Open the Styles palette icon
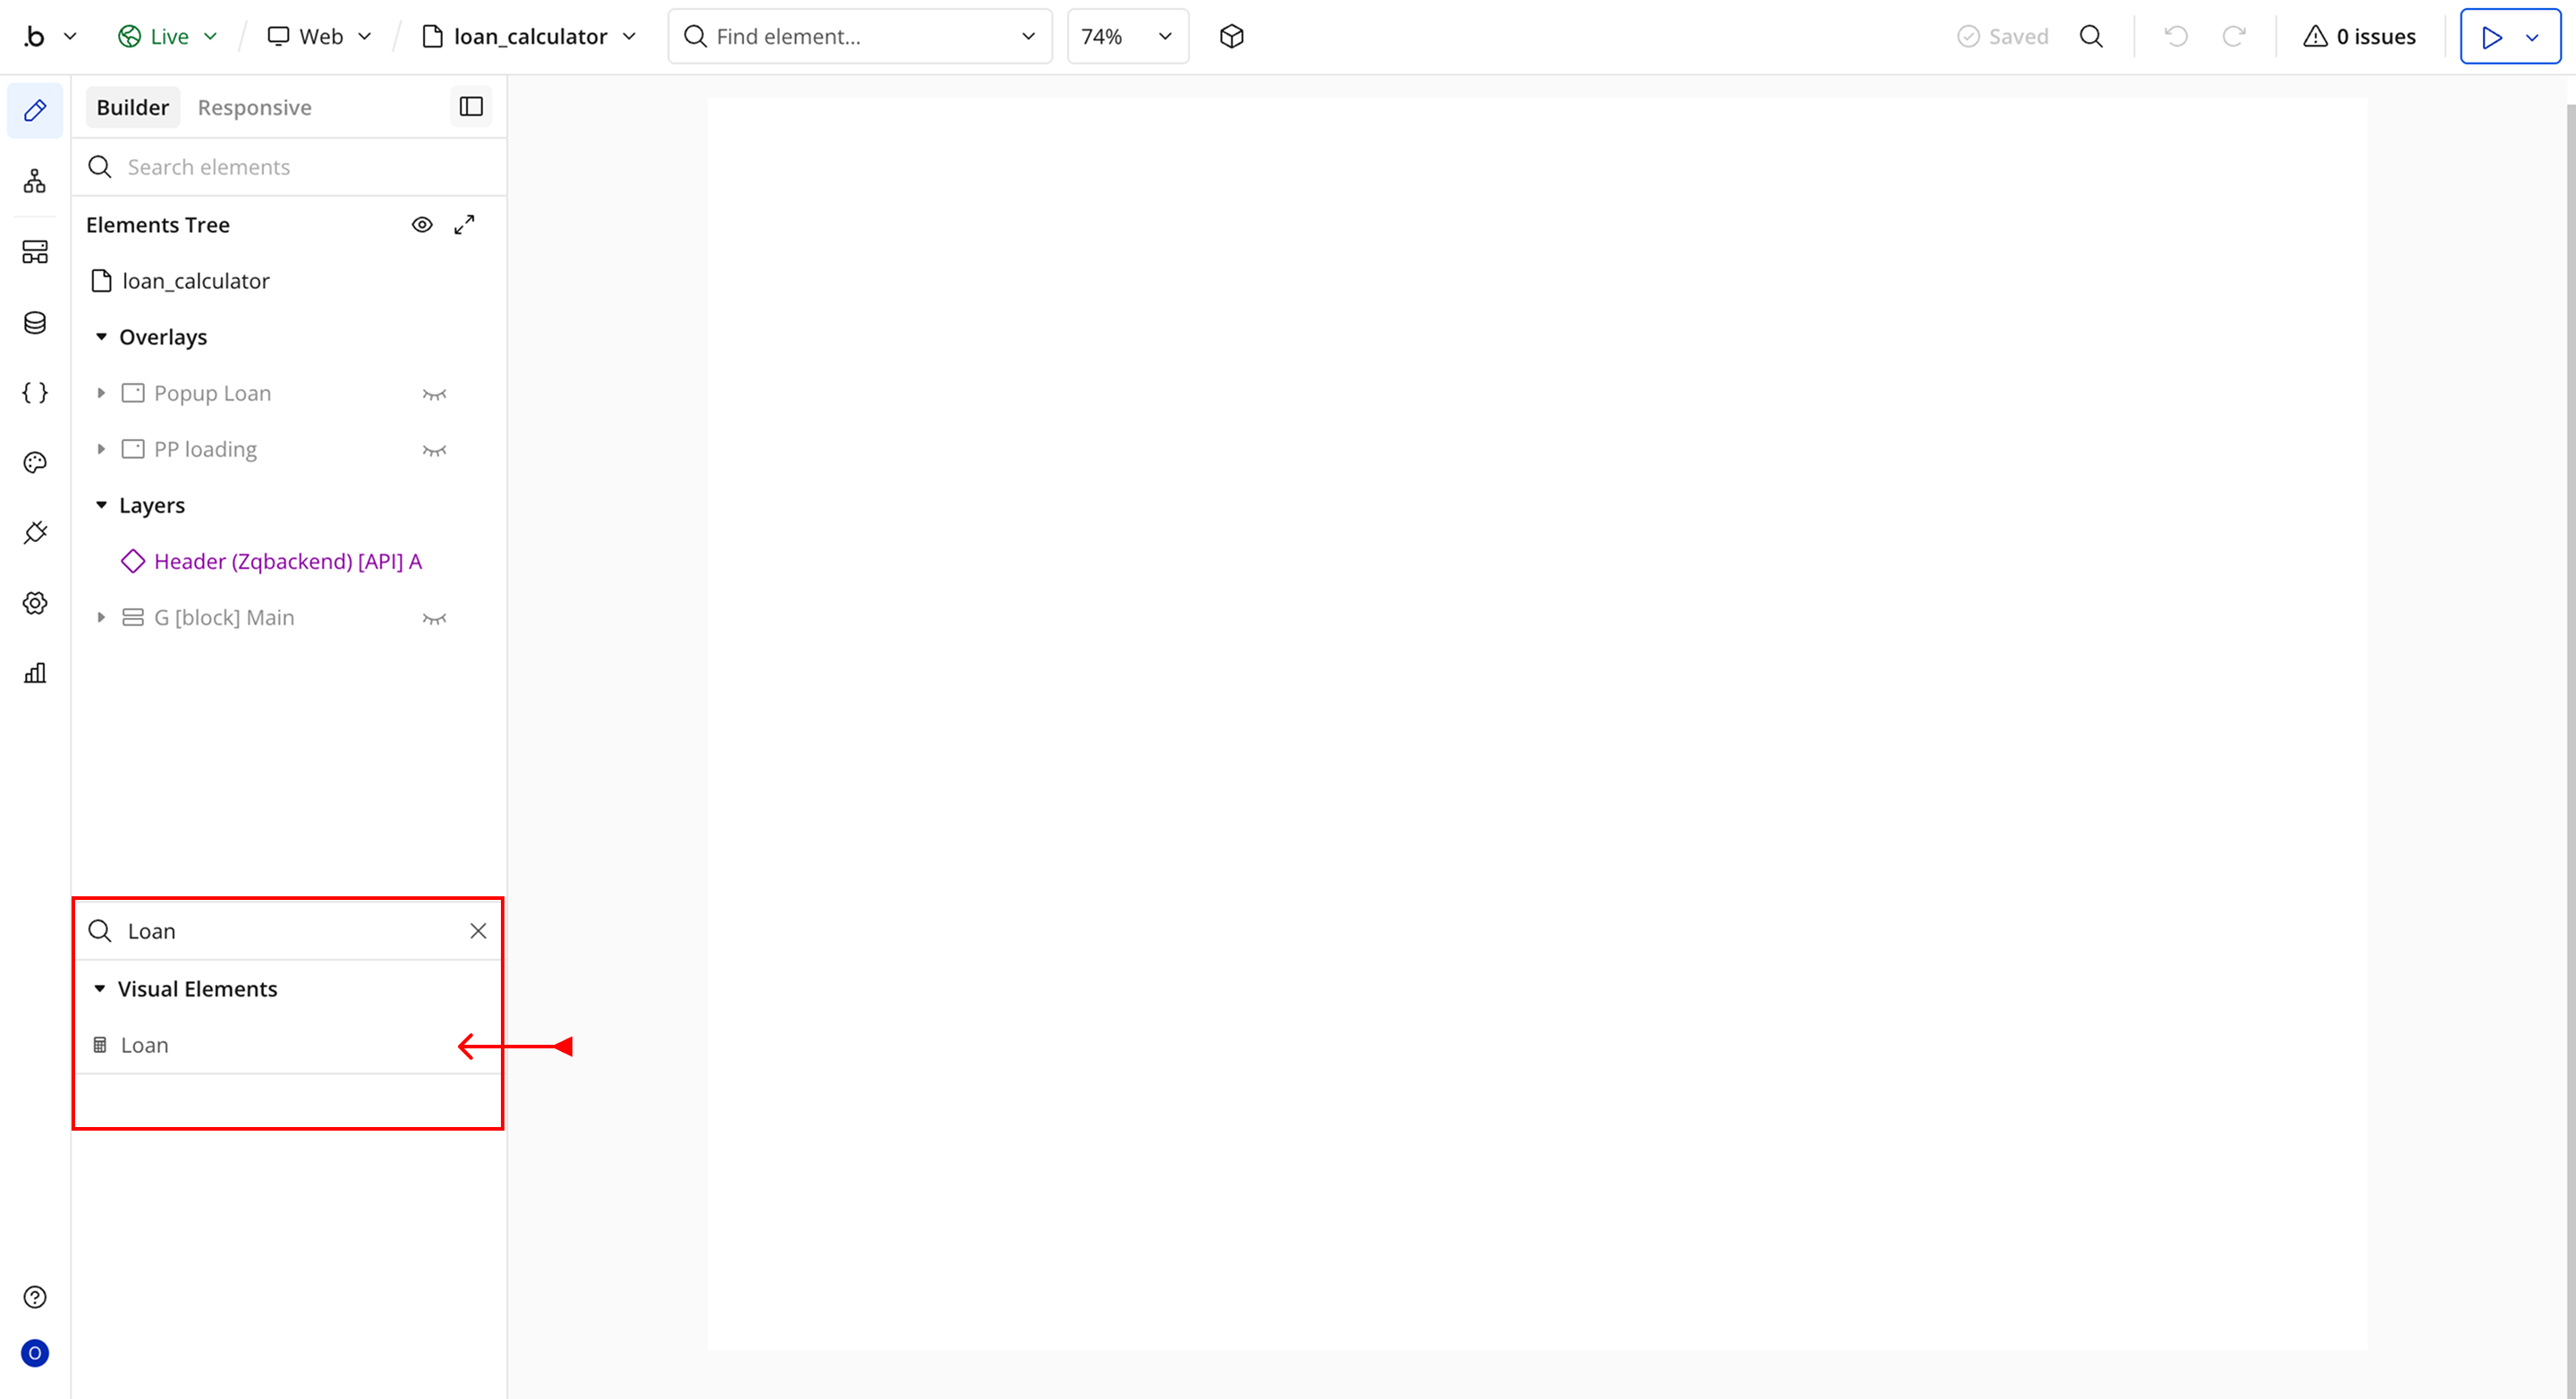 tap(35, 463)
